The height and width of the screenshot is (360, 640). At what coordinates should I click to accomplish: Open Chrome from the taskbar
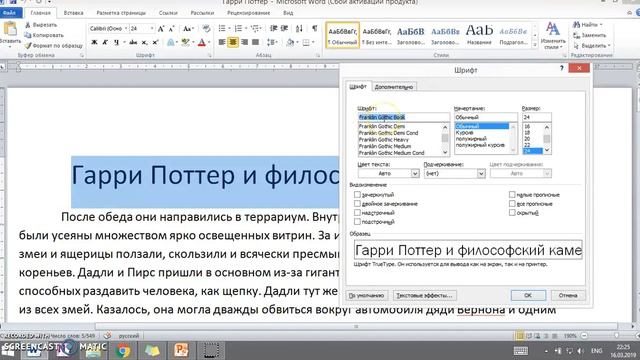pos(122,351)
